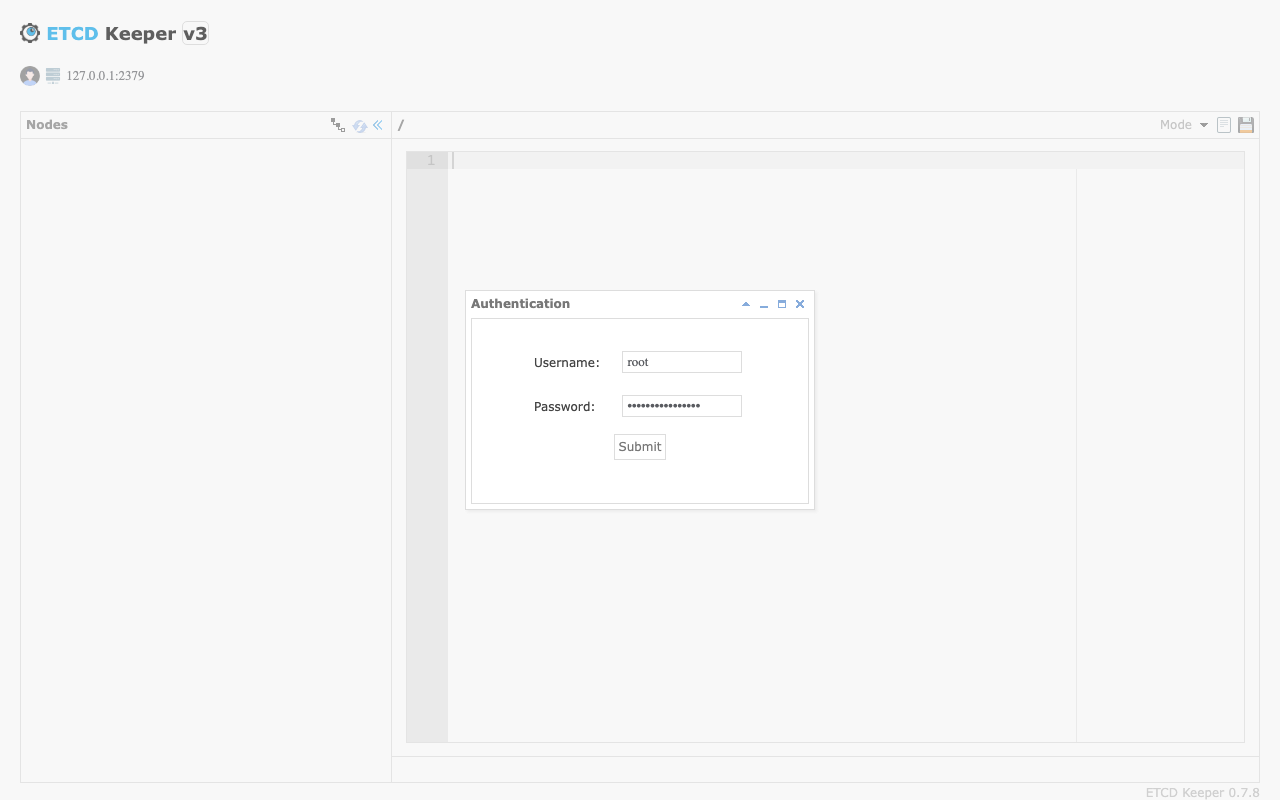
Task: Refresh the Nodes panel
Action: click(360, 126)
